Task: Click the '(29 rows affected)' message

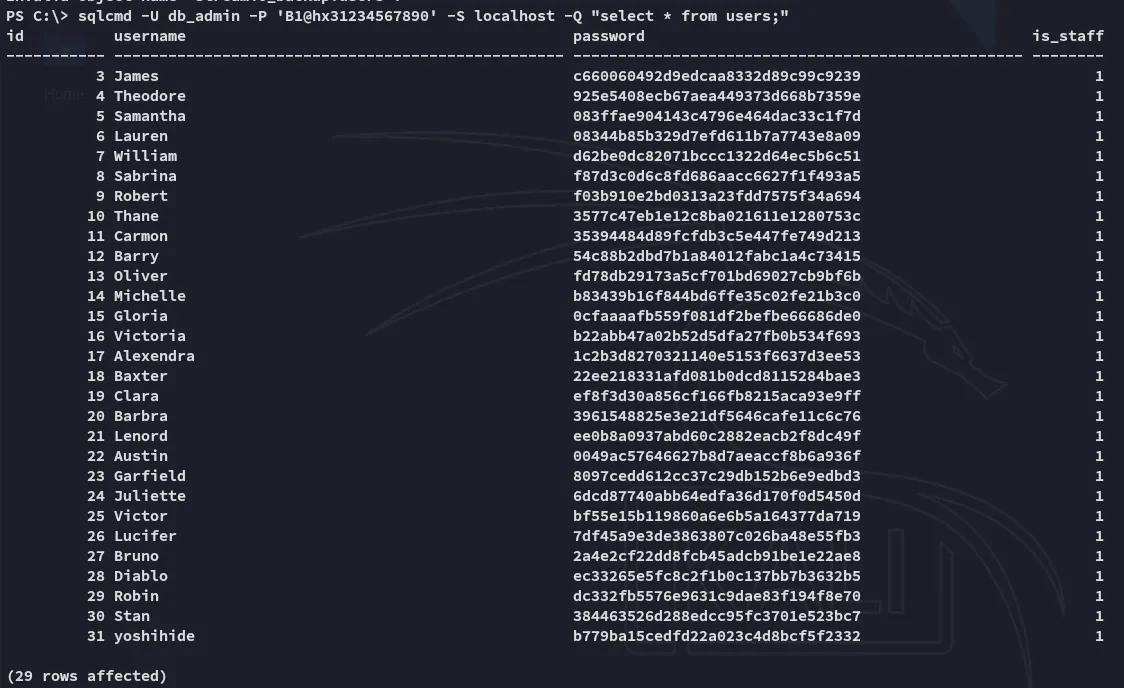Action: click(x=86, y=676)
